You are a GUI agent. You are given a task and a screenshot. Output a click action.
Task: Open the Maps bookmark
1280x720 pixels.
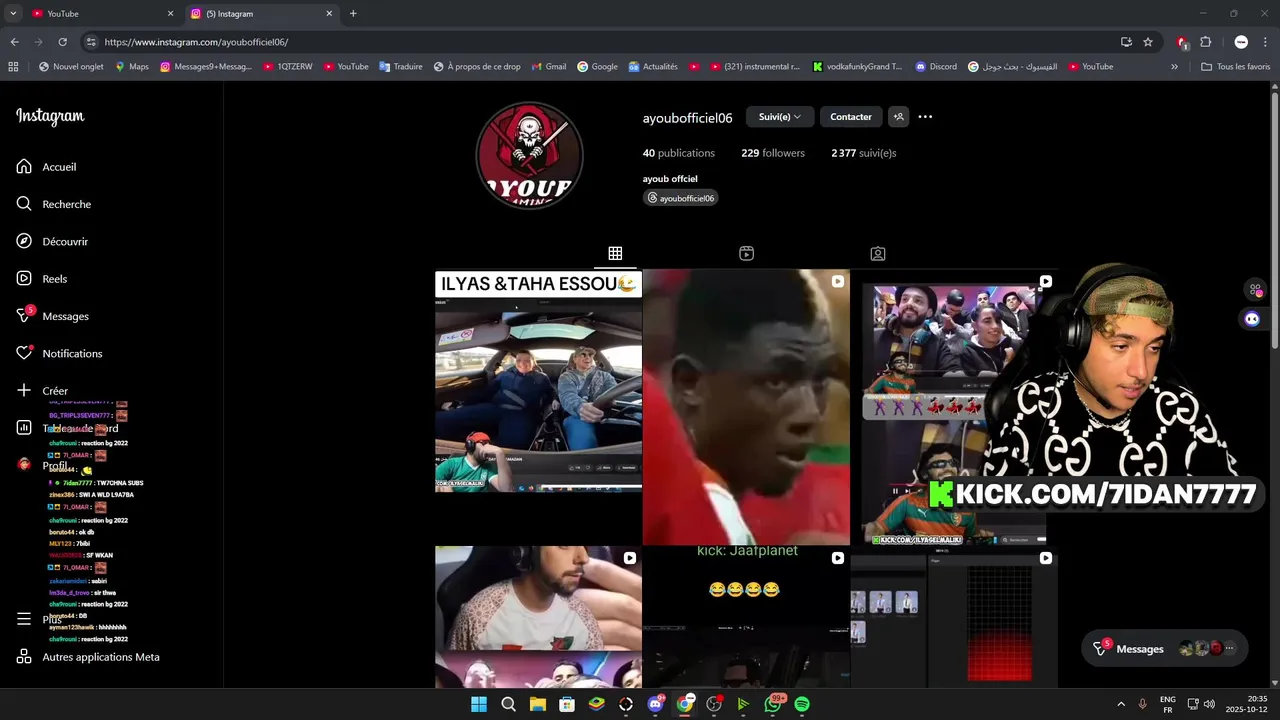tap(132, 67)
